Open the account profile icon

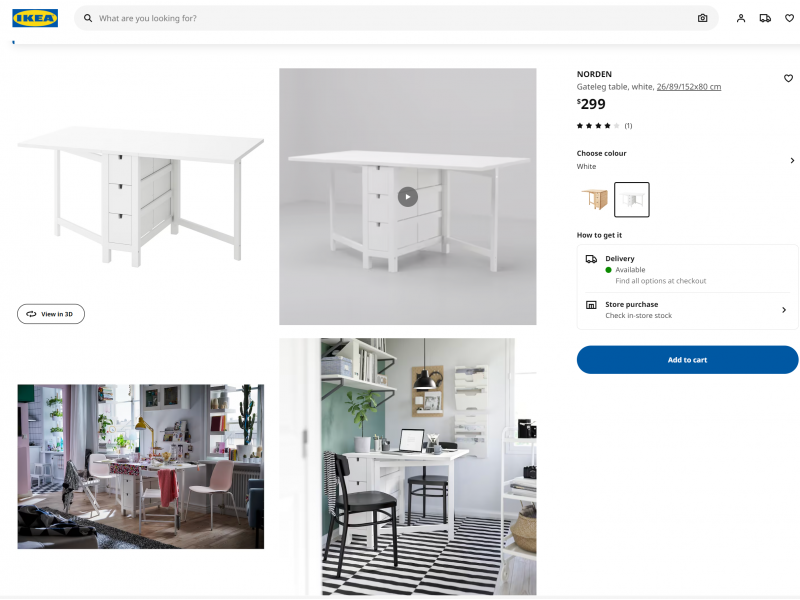coord(741,18)
